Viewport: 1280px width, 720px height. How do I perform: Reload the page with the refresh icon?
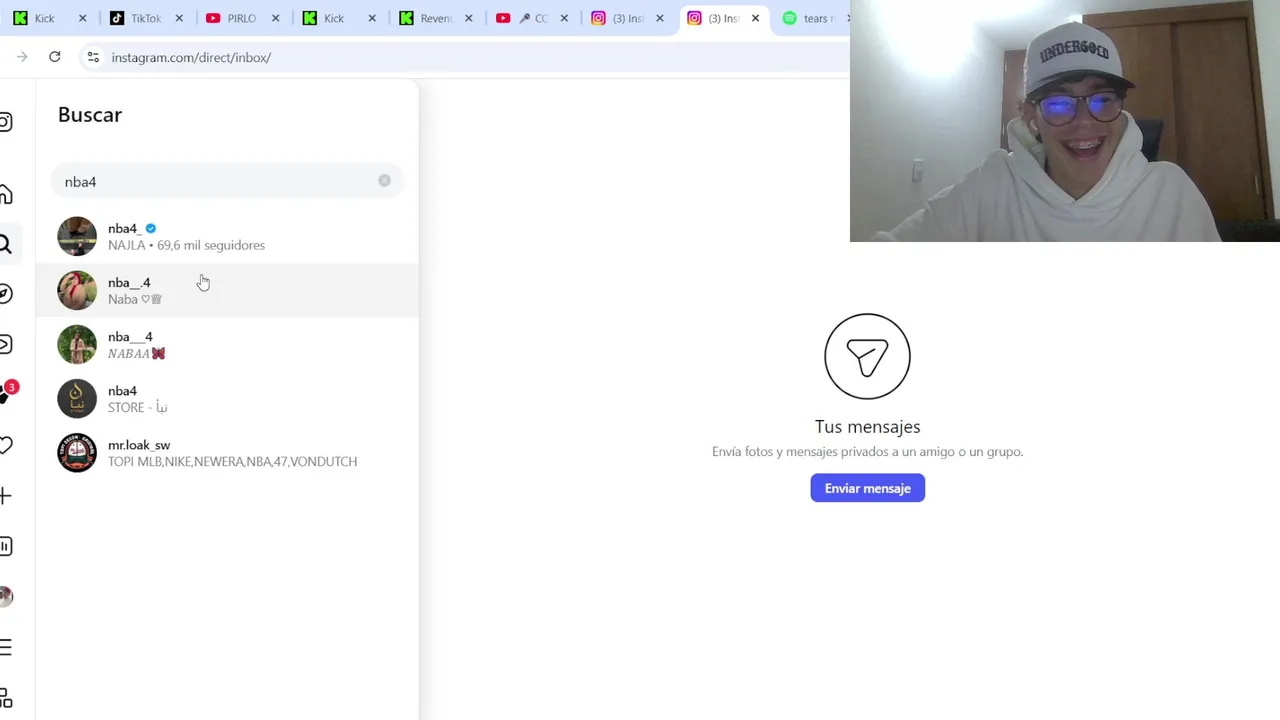pos(55,57)
